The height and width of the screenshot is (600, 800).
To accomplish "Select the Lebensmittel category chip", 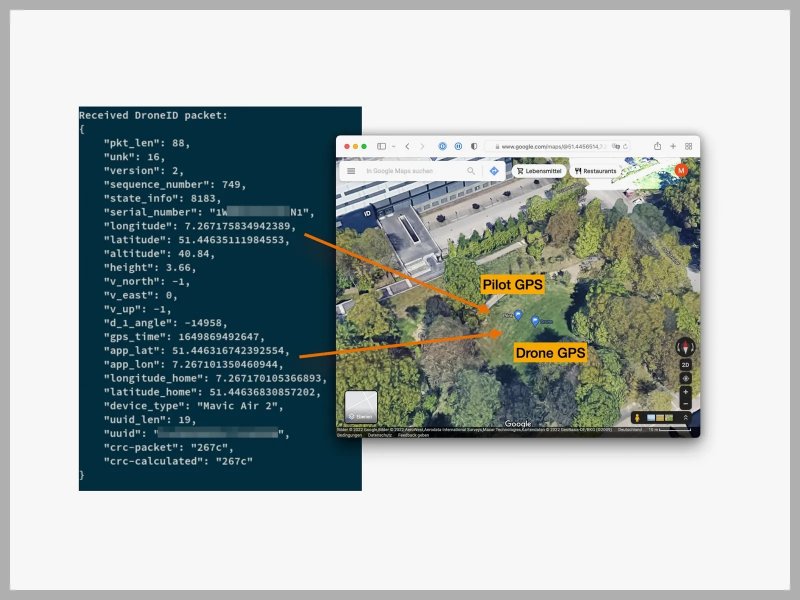I will [x=538, y=171].
